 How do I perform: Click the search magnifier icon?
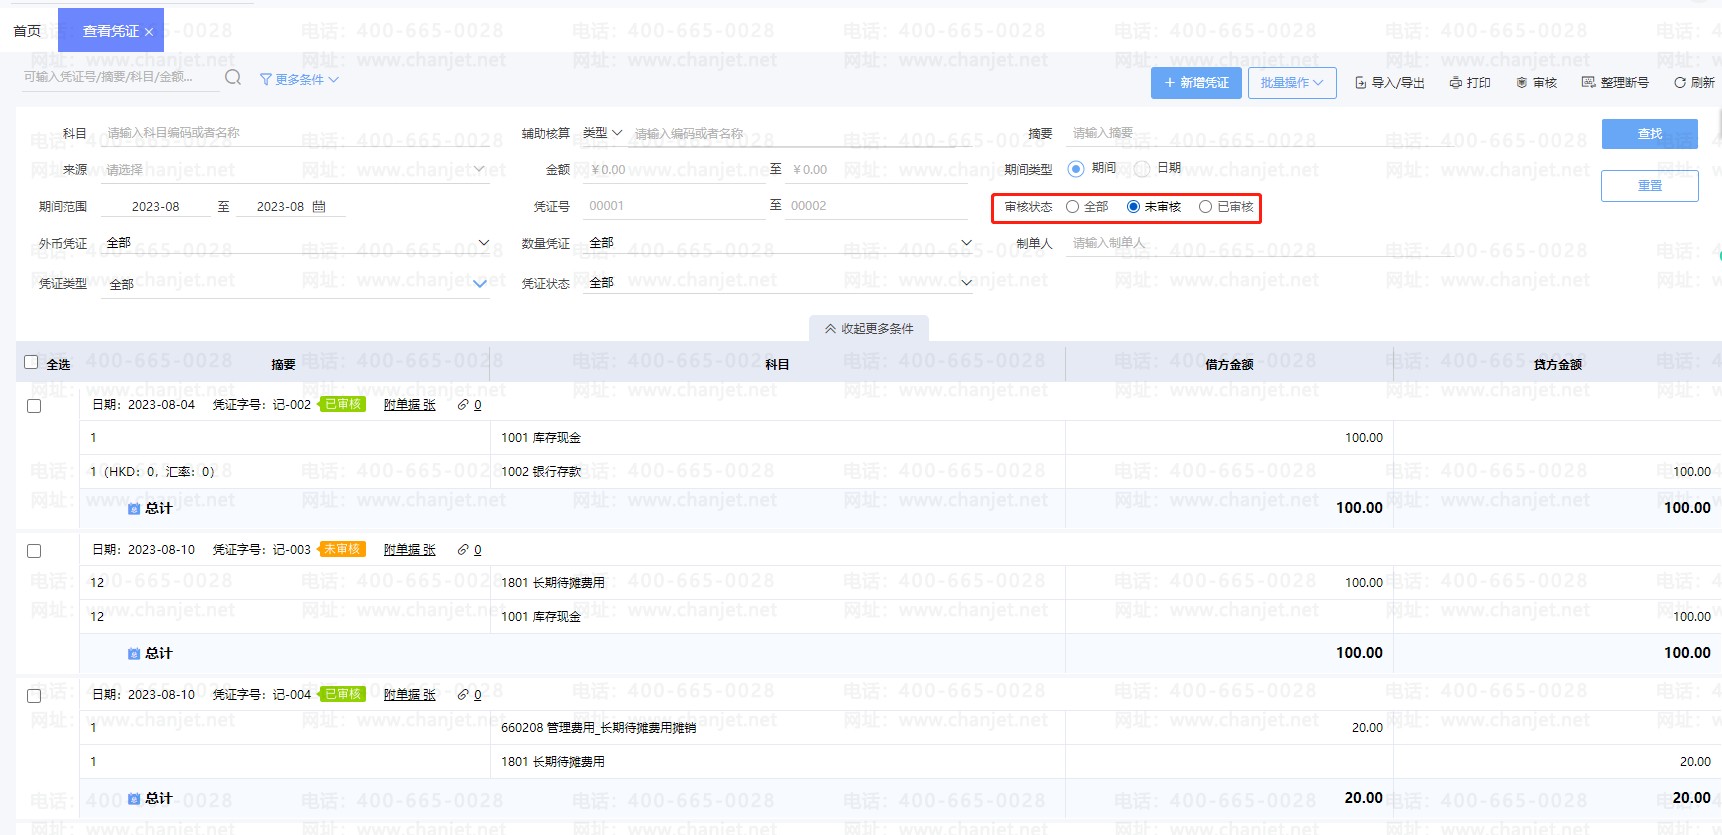click(x=233, y=78)
